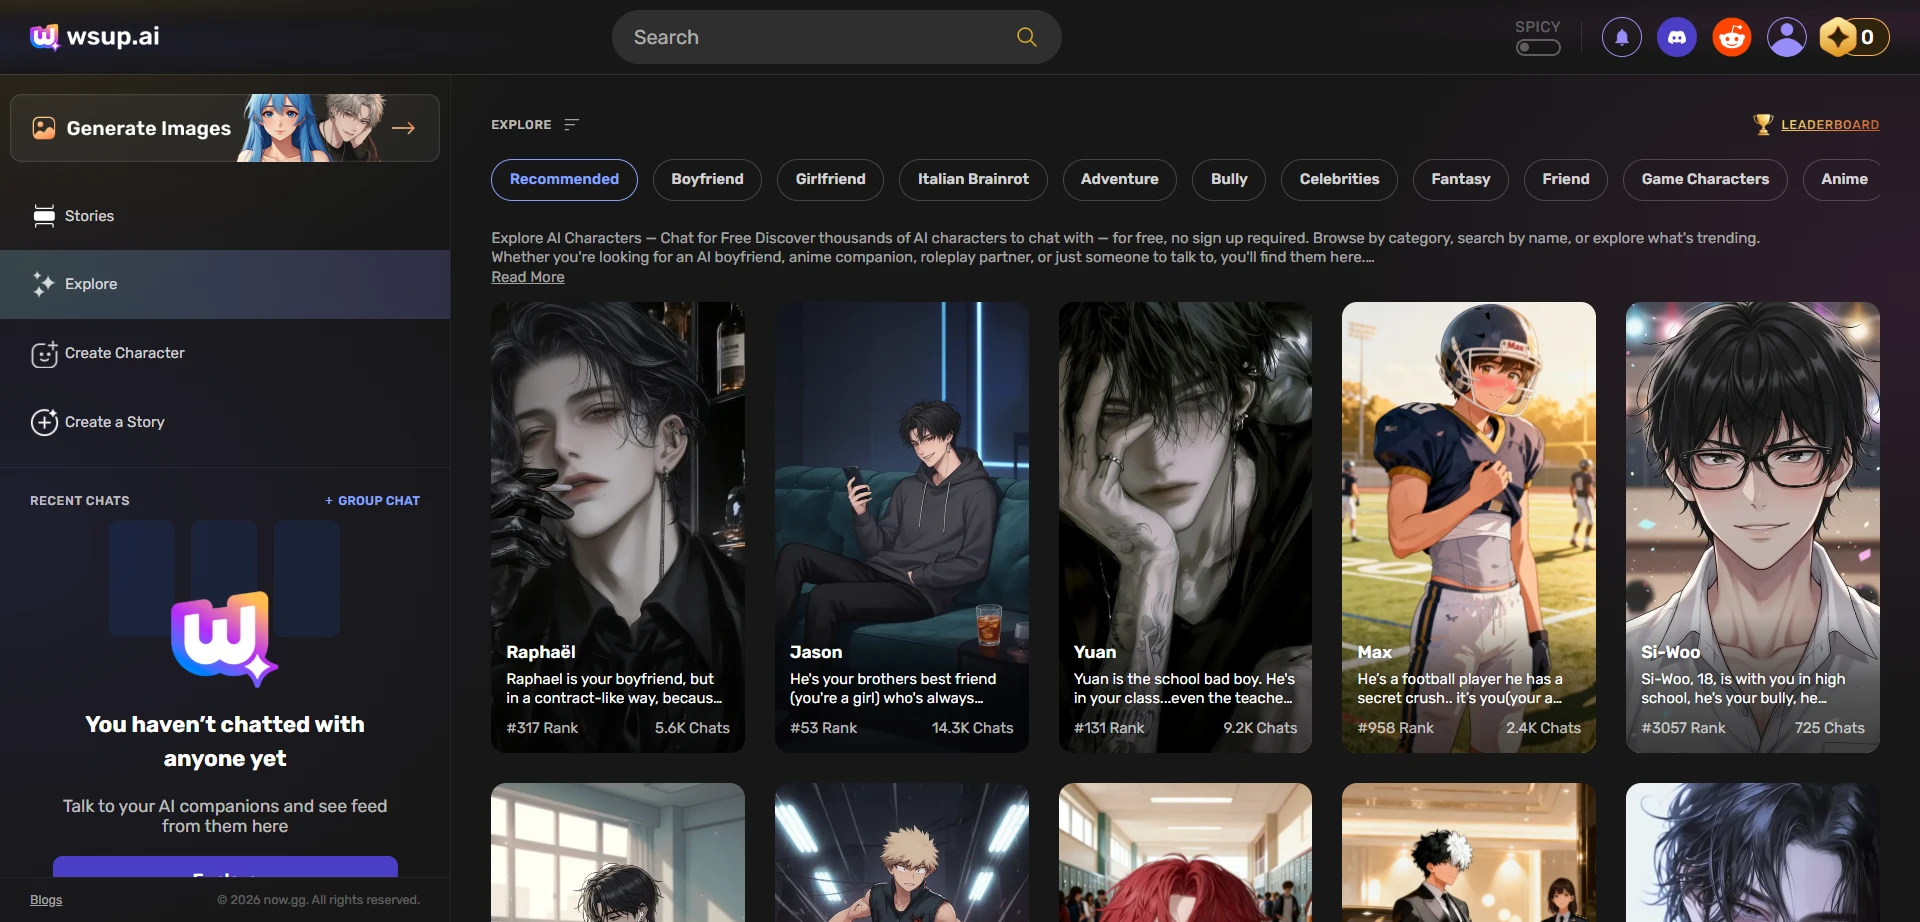Select the Create Character sidebar icon
The width and height of the screenshot is (1920, 922).
(44, 354)
